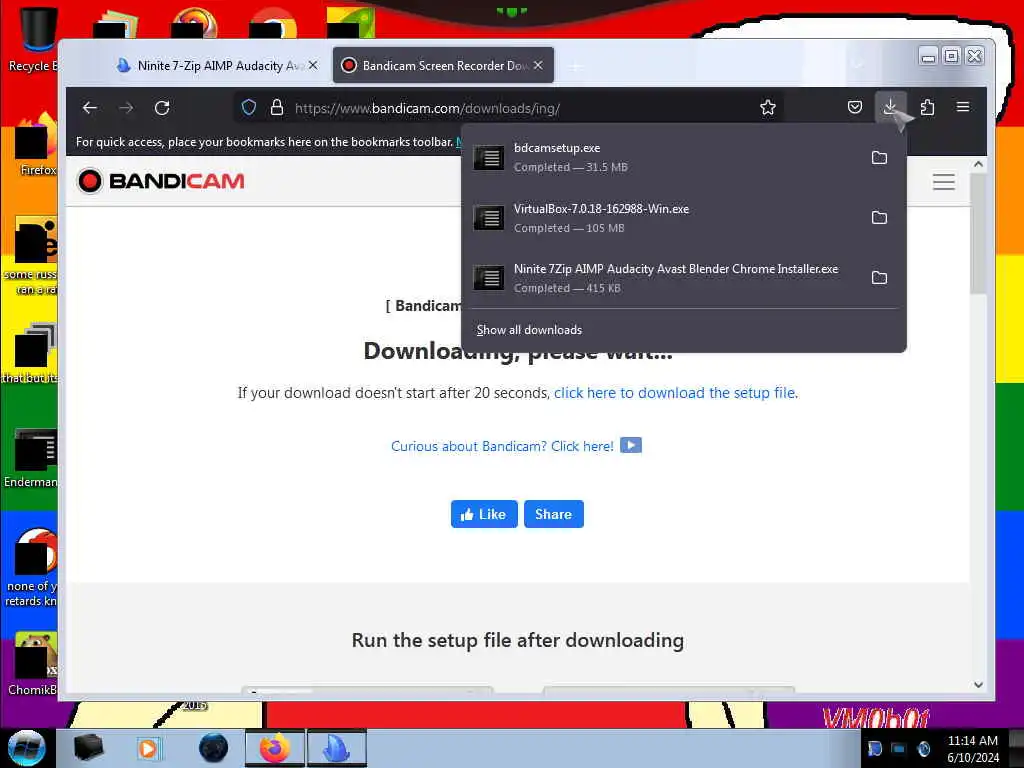Open the Windows Start menu
Image resolution: width=1024 pixels, height=768 pixels.
click(x=26, y=748)
